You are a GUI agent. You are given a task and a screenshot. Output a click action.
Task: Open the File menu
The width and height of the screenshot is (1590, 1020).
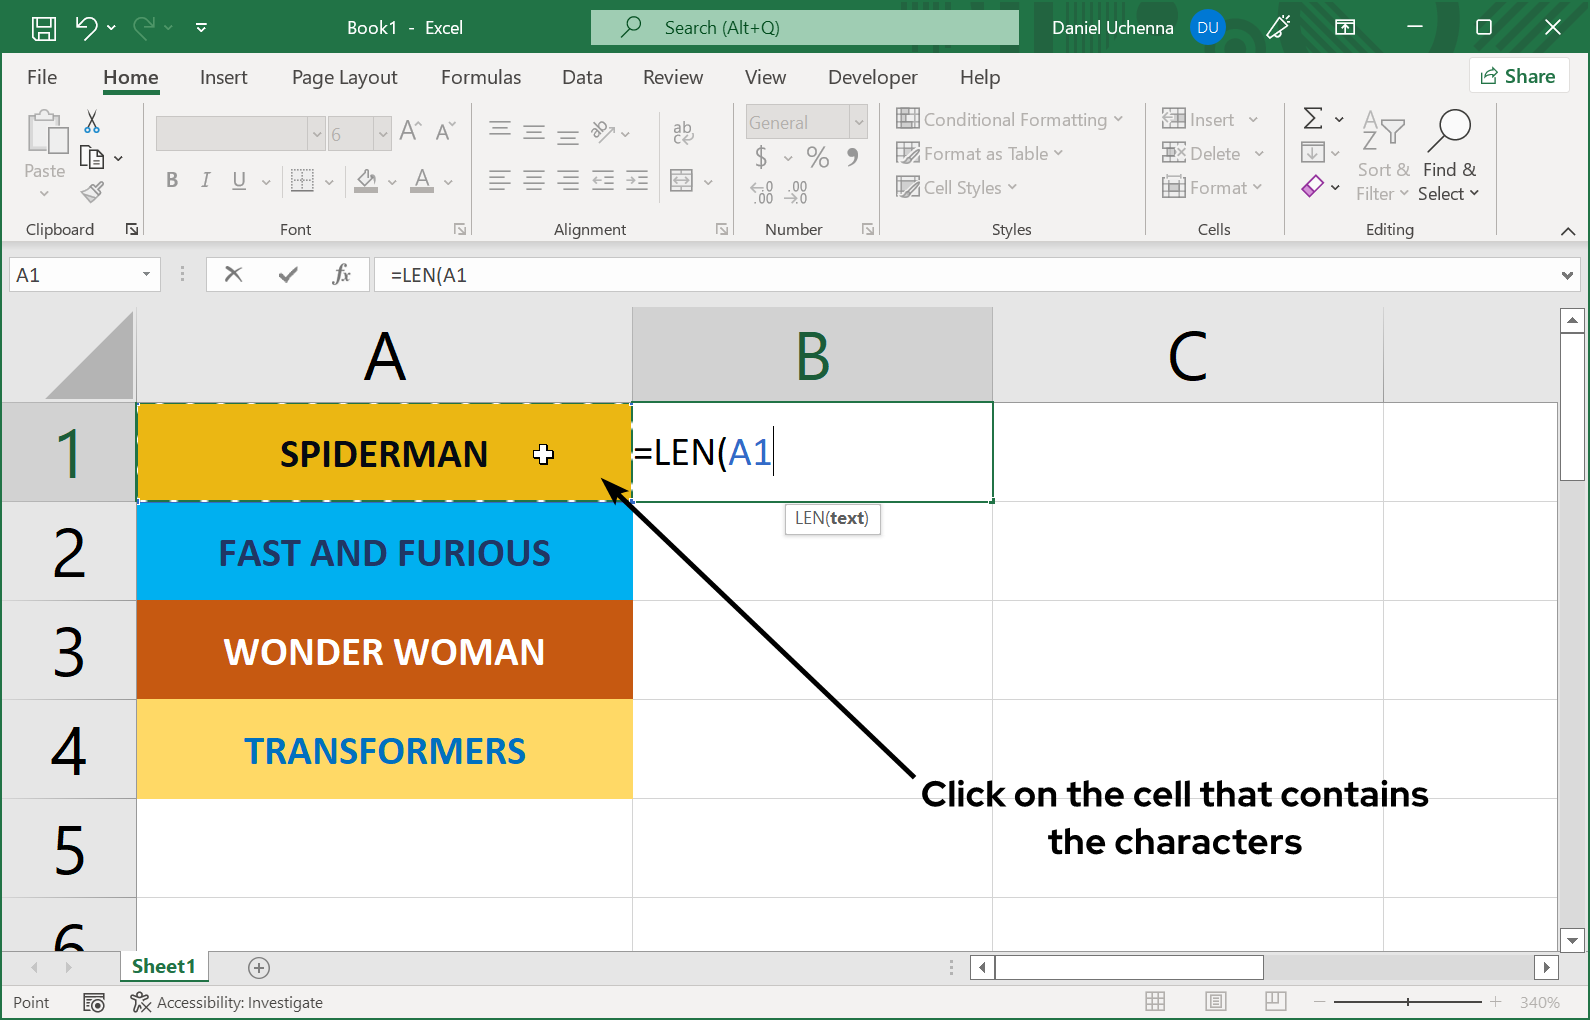(42, 77)
